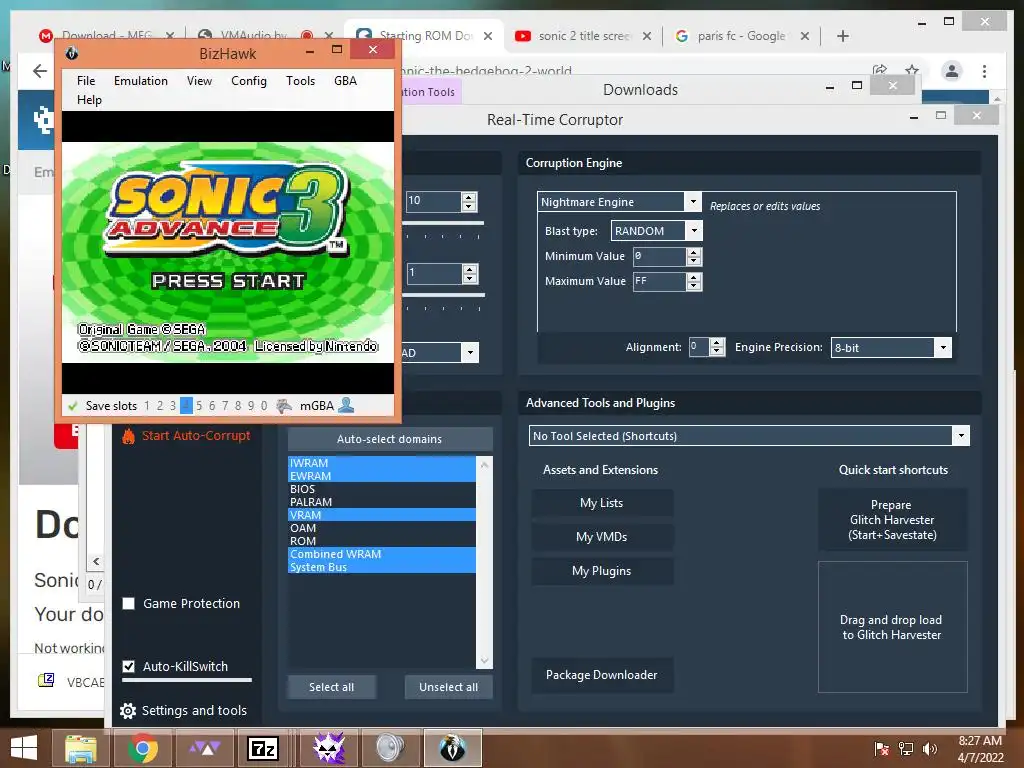The height and width of the screenshot is (768, 1024).
Task: Increase the Alignment spinner
Action: coord(717,343)
